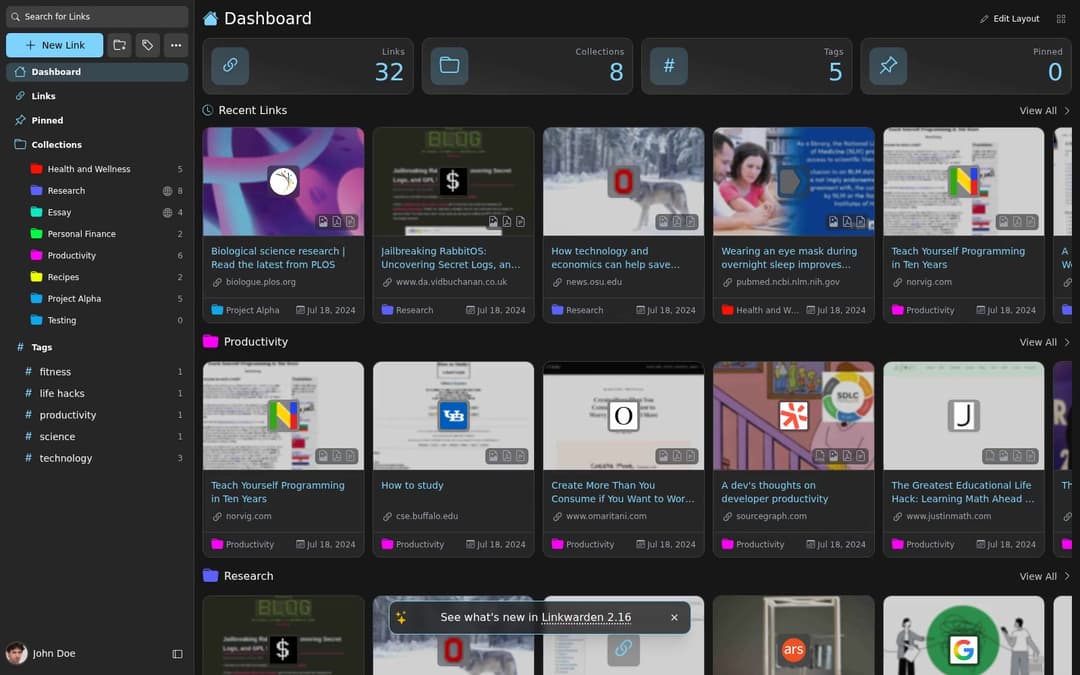The image size is (1080, 675).
Task: Click the new tag icon button
Action: click(147, 45)
